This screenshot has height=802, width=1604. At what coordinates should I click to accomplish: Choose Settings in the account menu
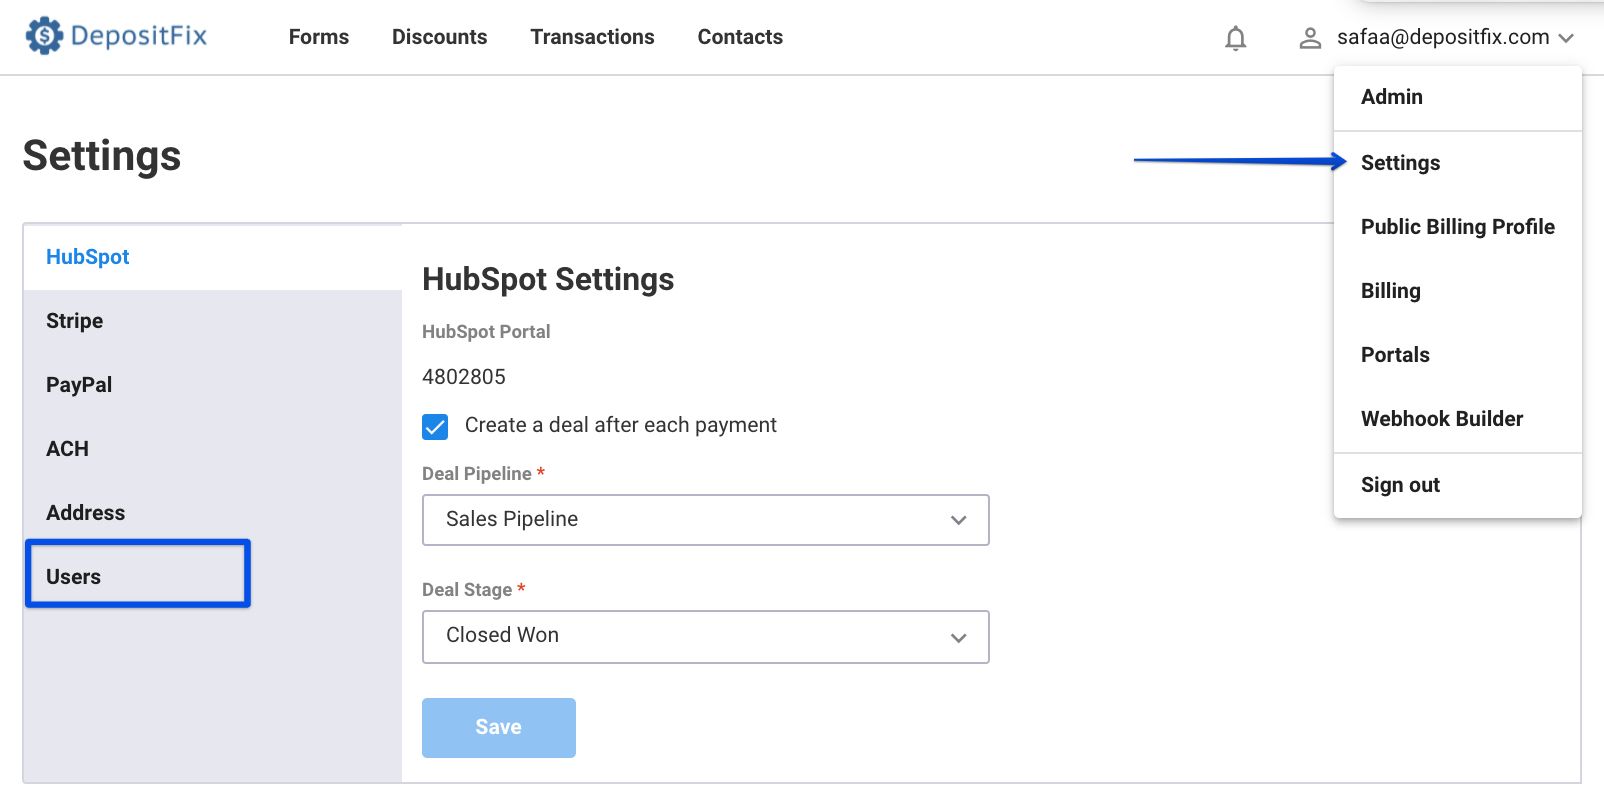(1458, 163)
